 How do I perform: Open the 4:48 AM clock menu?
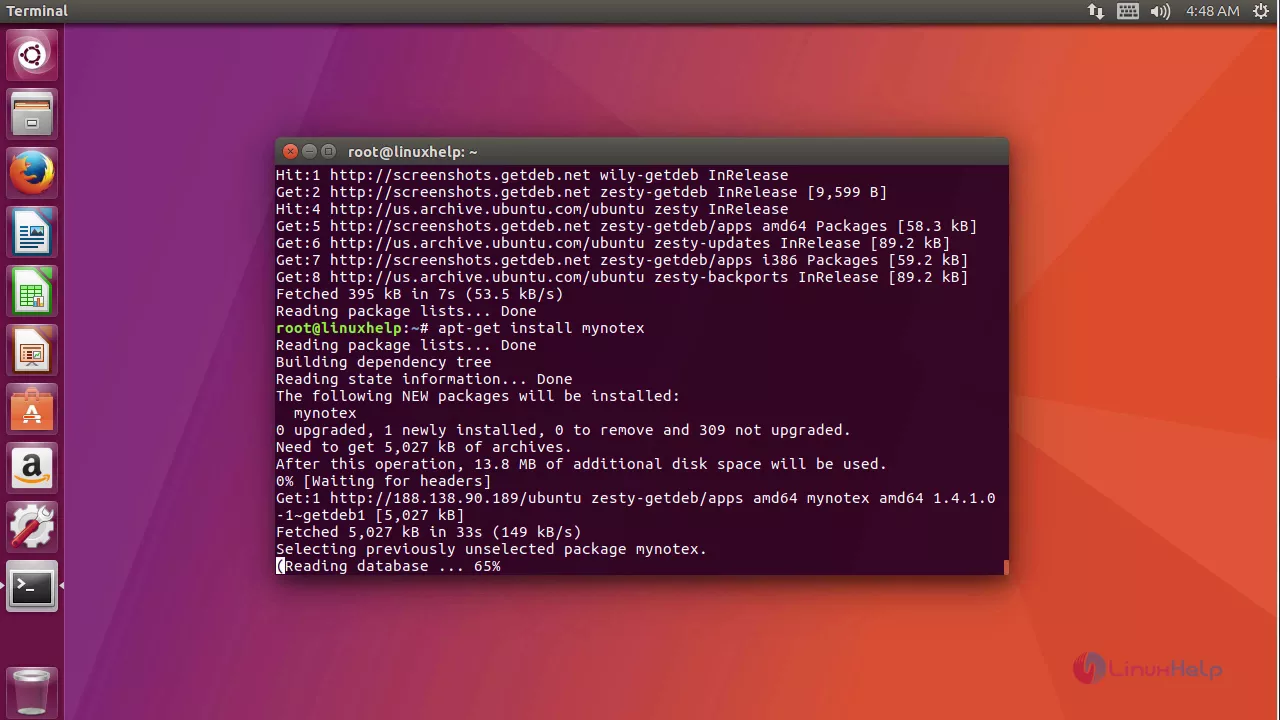point(1213,11)
